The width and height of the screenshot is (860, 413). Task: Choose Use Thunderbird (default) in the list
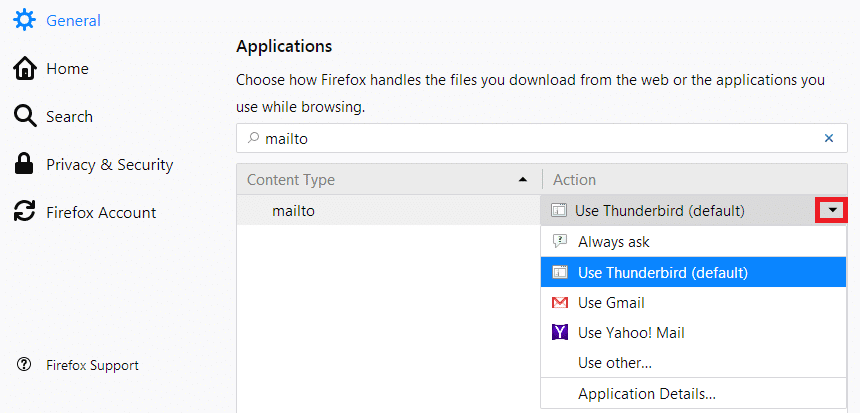pyautogui.click(x=663, y=272)
